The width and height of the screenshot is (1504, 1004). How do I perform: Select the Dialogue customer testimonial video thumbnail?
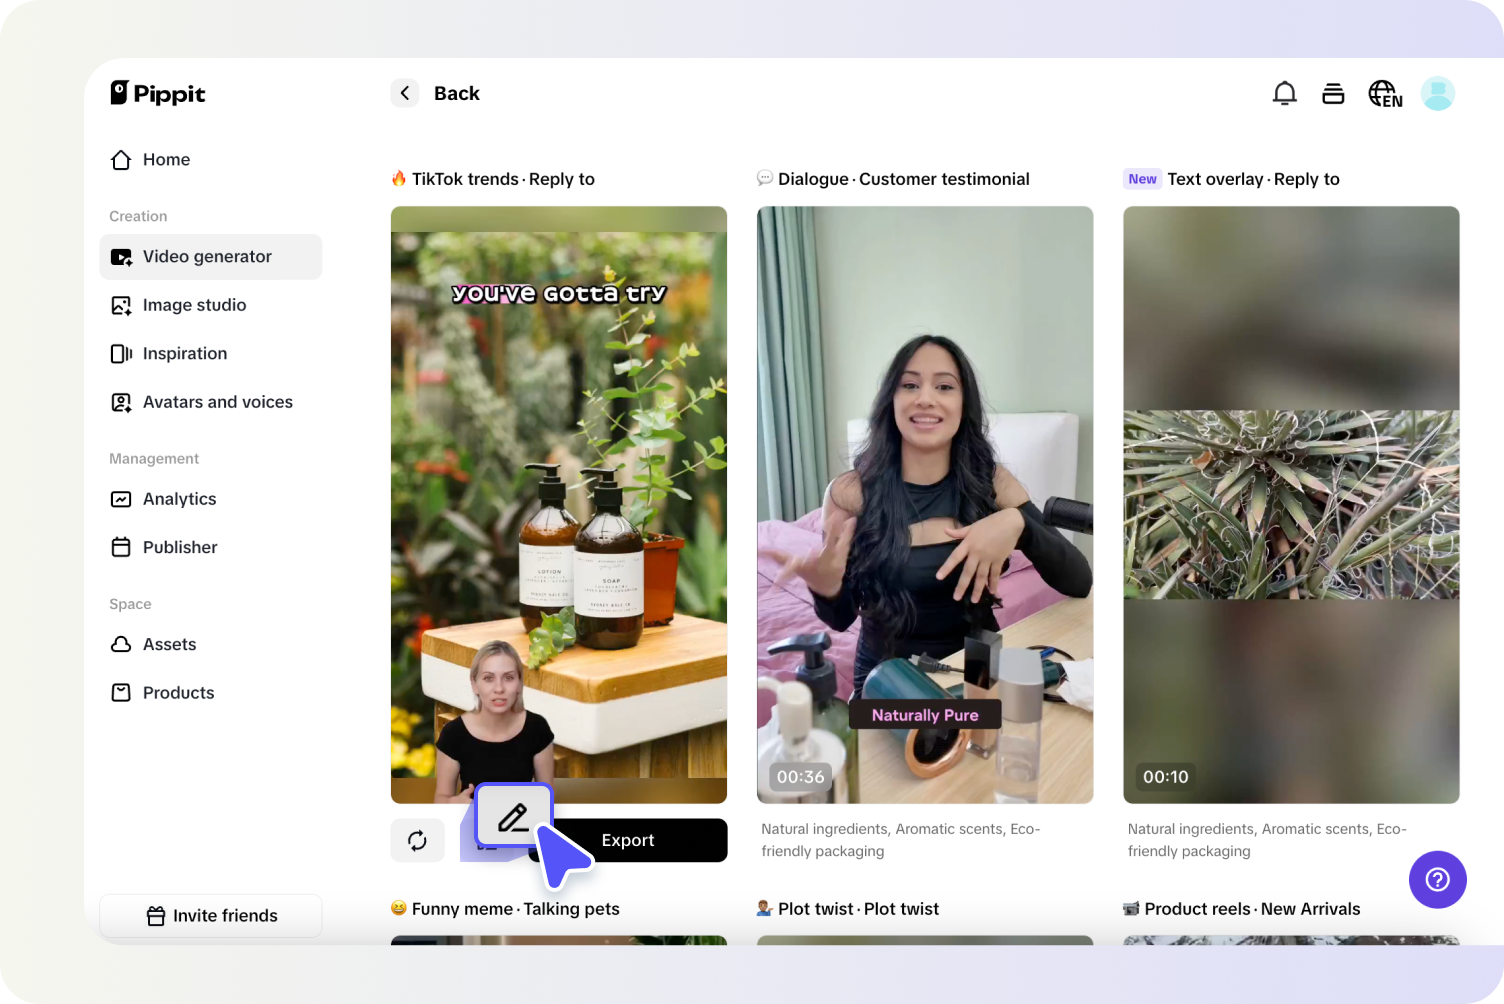(x=925, y=505)
